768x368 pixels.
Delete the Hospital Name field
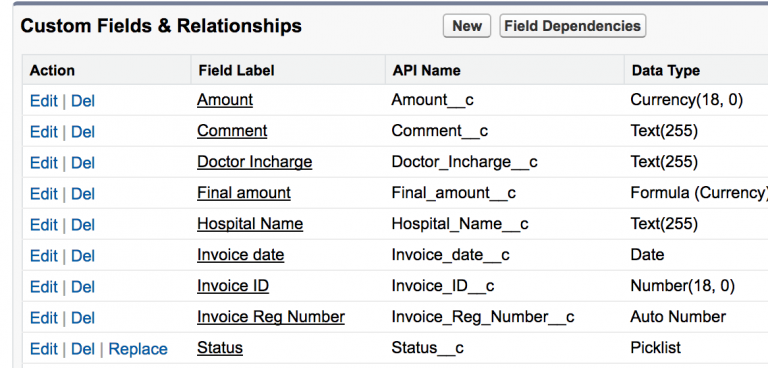(83, 225)
